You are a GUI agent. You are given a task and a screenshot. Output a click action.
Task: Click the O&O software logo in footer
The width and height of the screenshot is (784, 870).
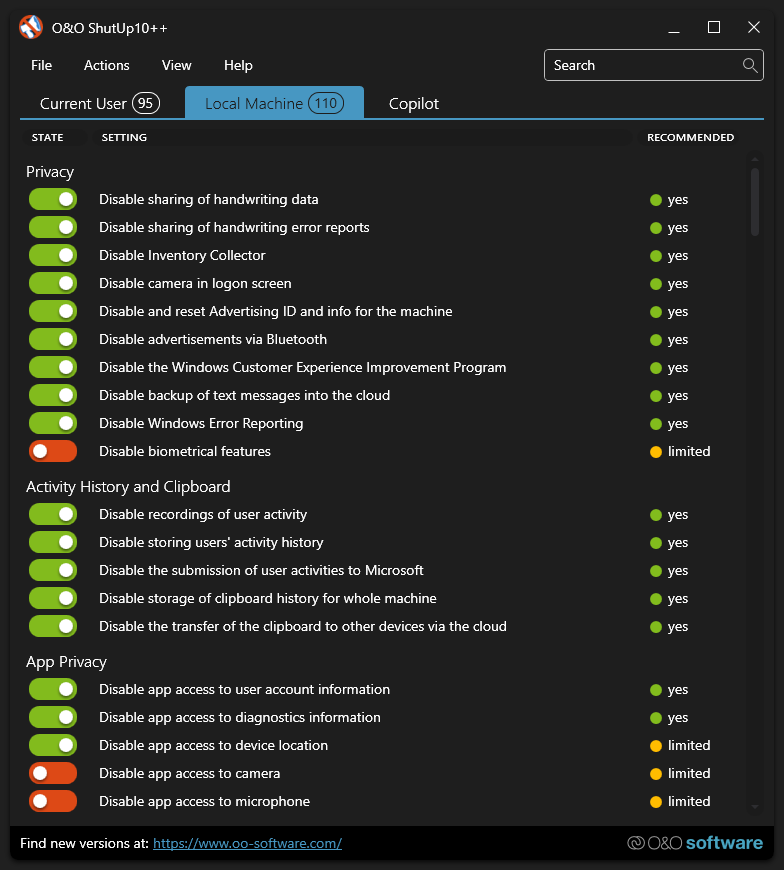click(x=694, y=843)
